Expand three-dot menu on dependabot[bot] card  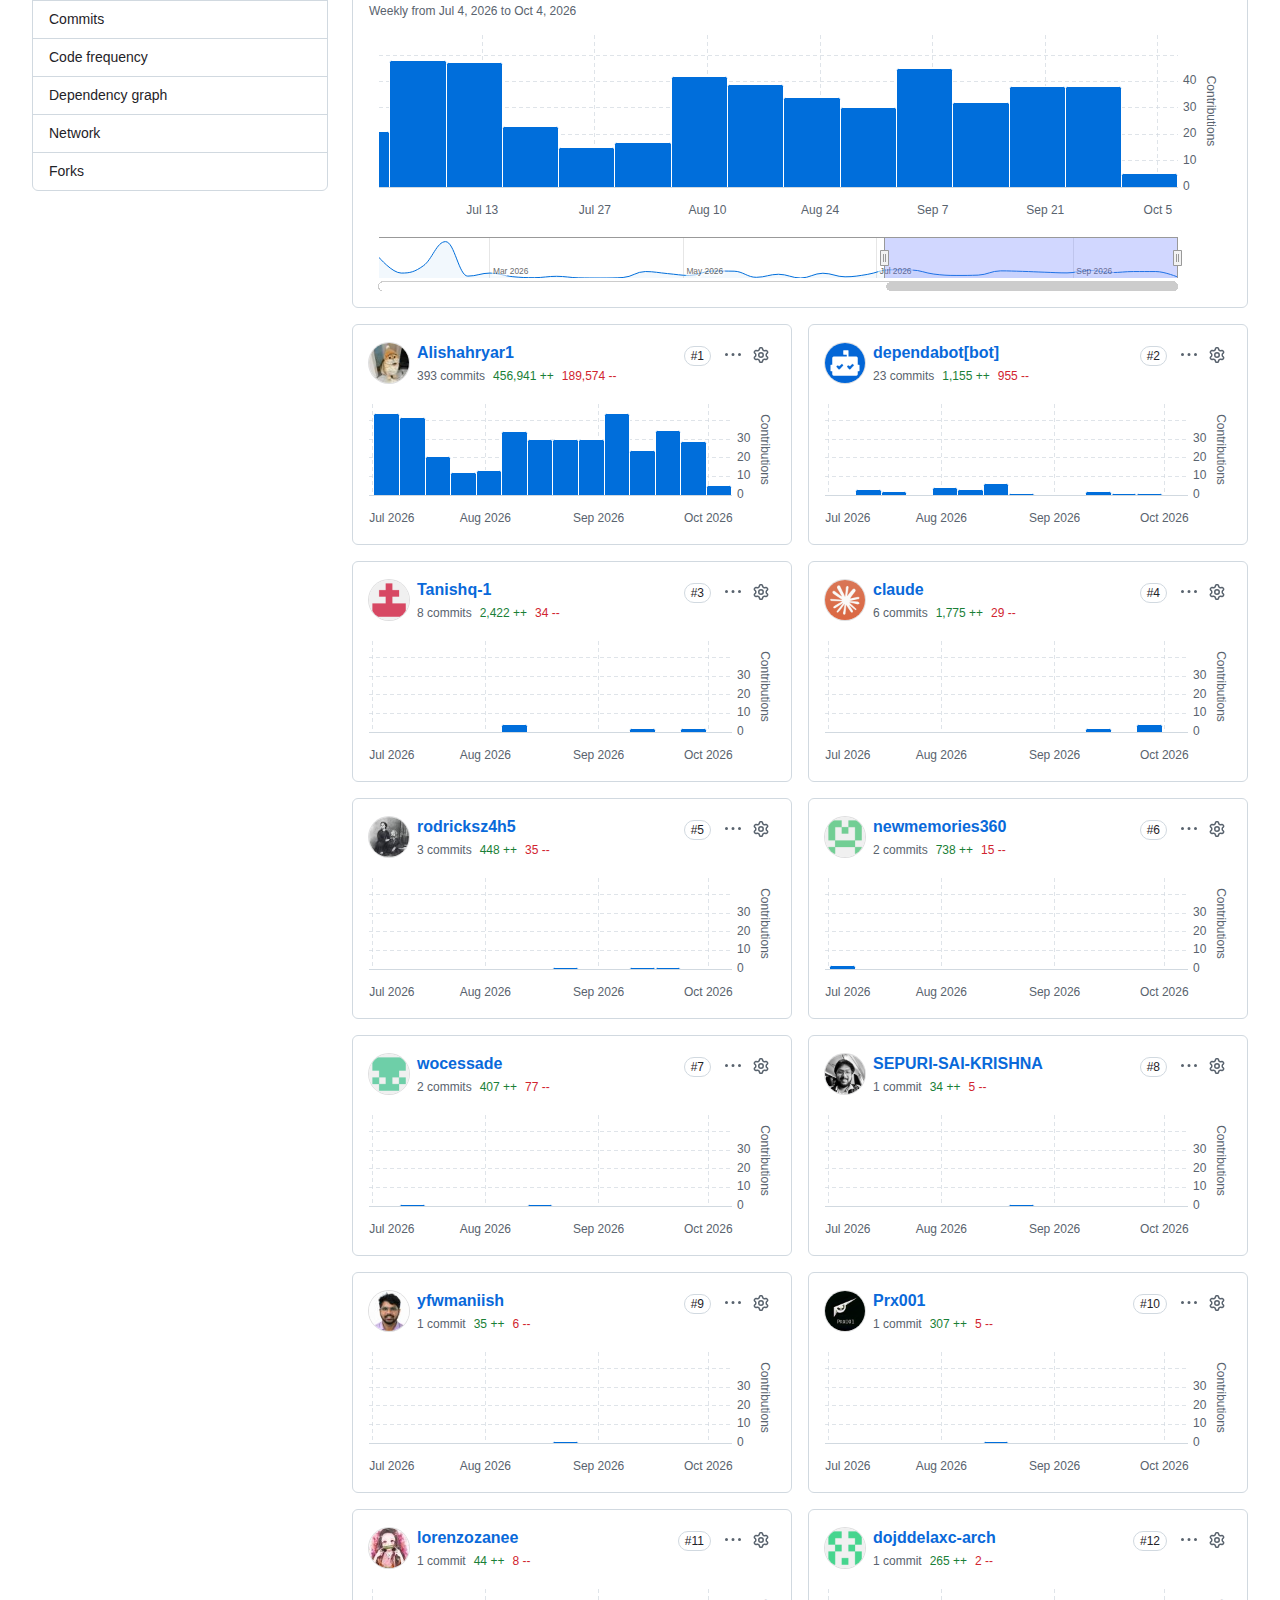click(x=1189, y=355)
